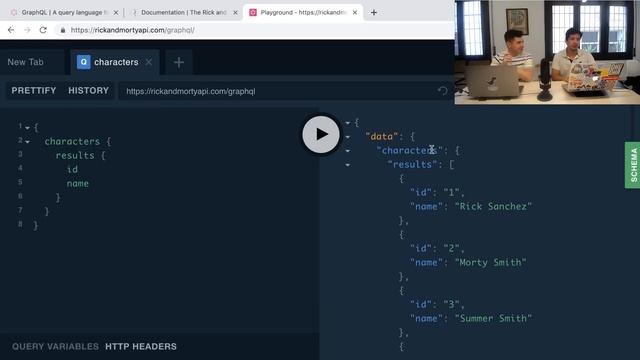Select the Playground browser tab
The height and width of the screenshot is (360, 640).
click(303, 13)
